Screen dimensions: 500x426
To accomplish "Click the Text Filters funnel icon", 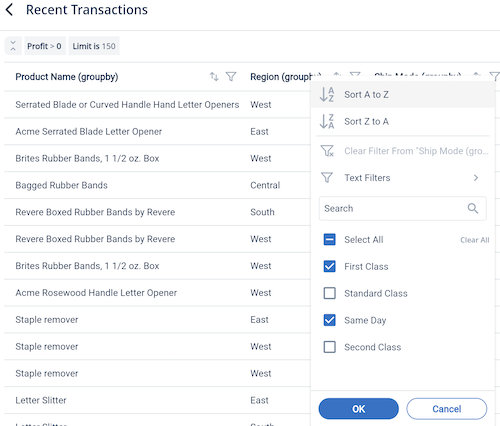I will (x=327, y=177).
